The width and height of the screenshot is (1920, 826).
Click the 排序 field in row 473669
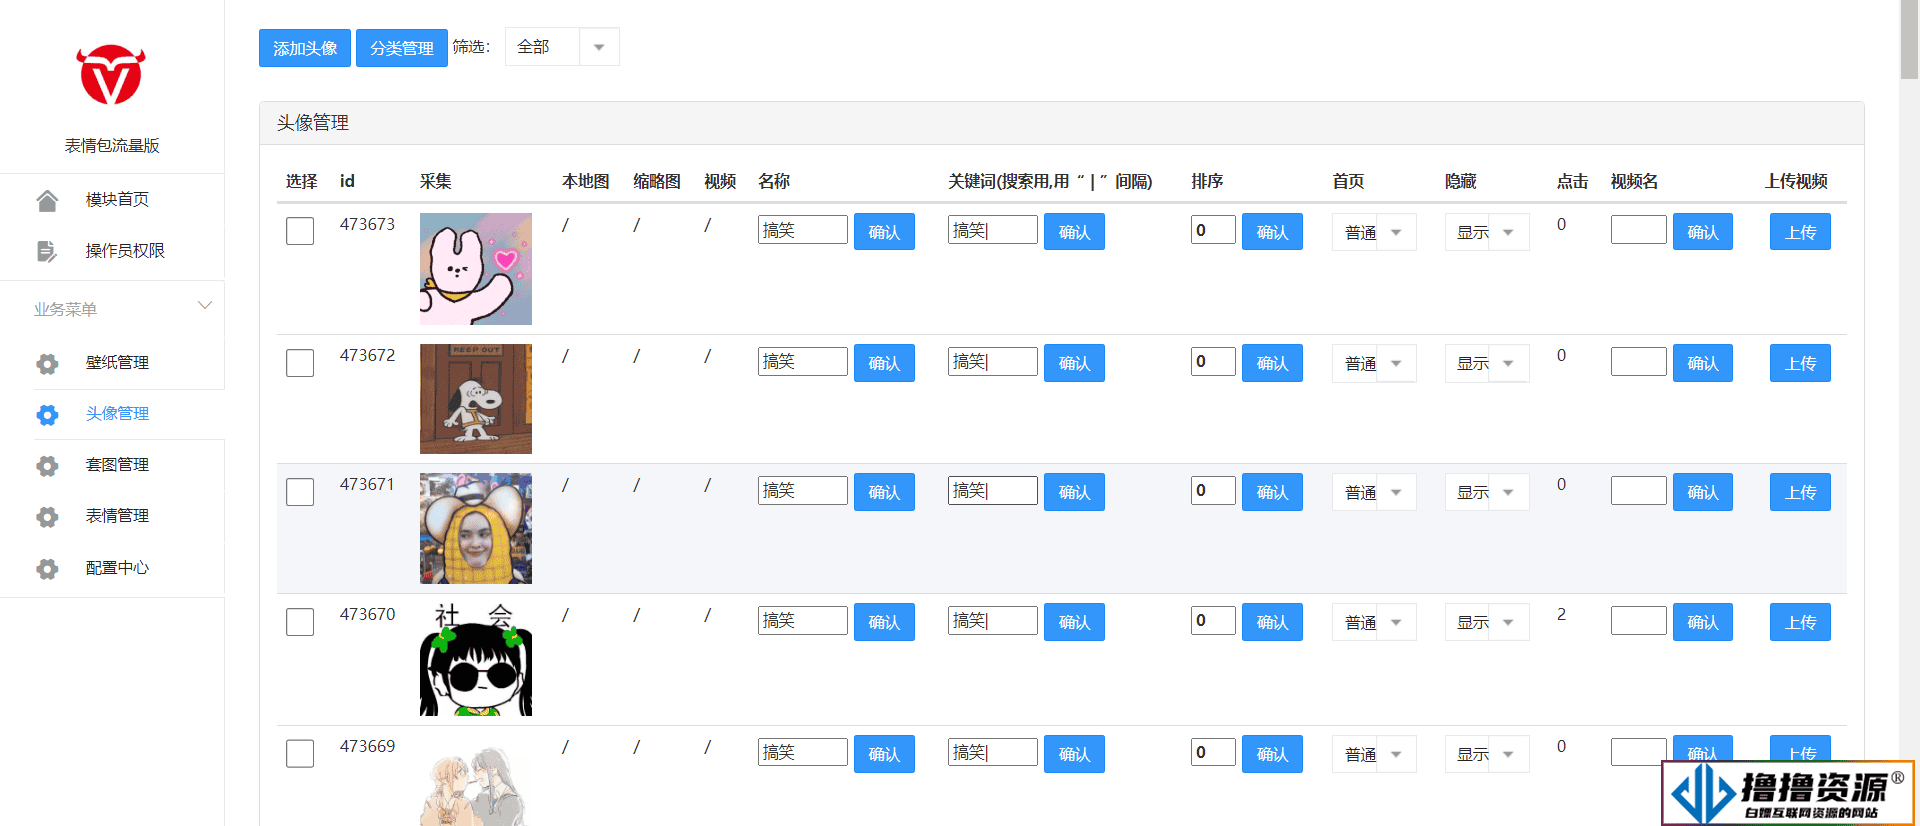click(x=1213, y=752)
